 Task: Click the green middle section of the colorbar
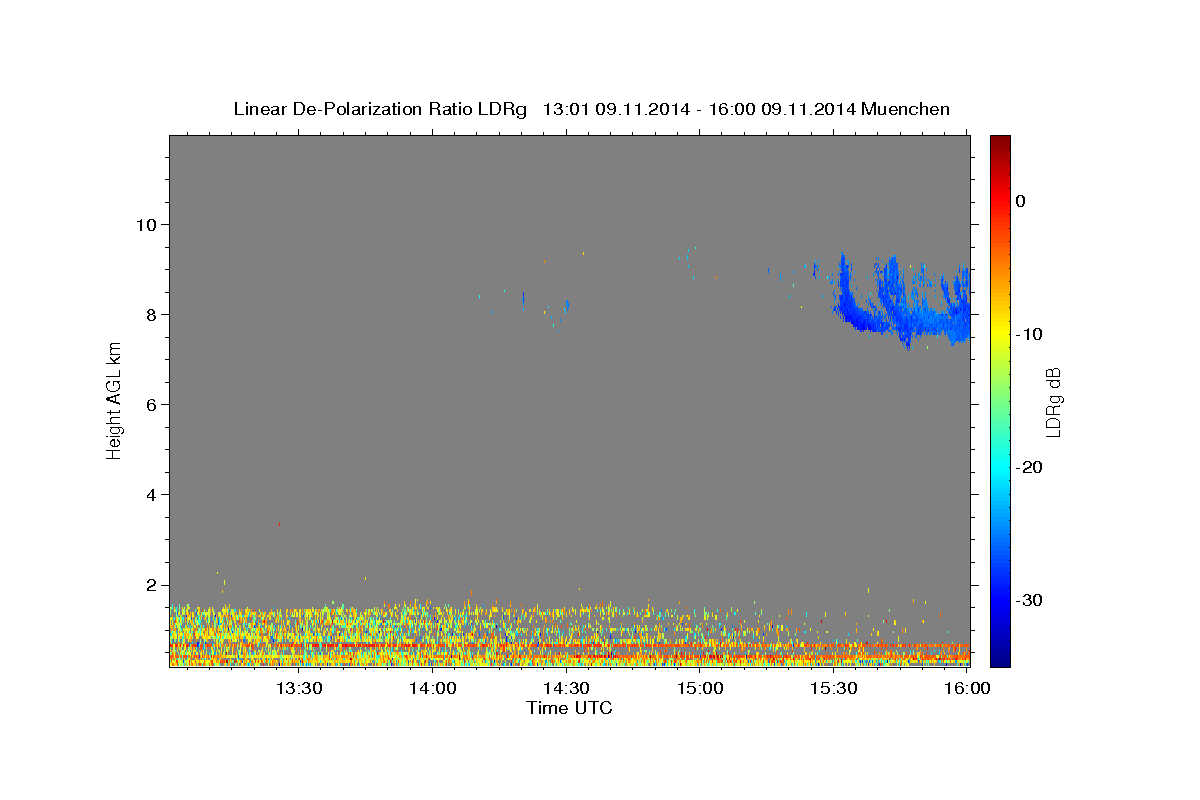coord(1000,400)
